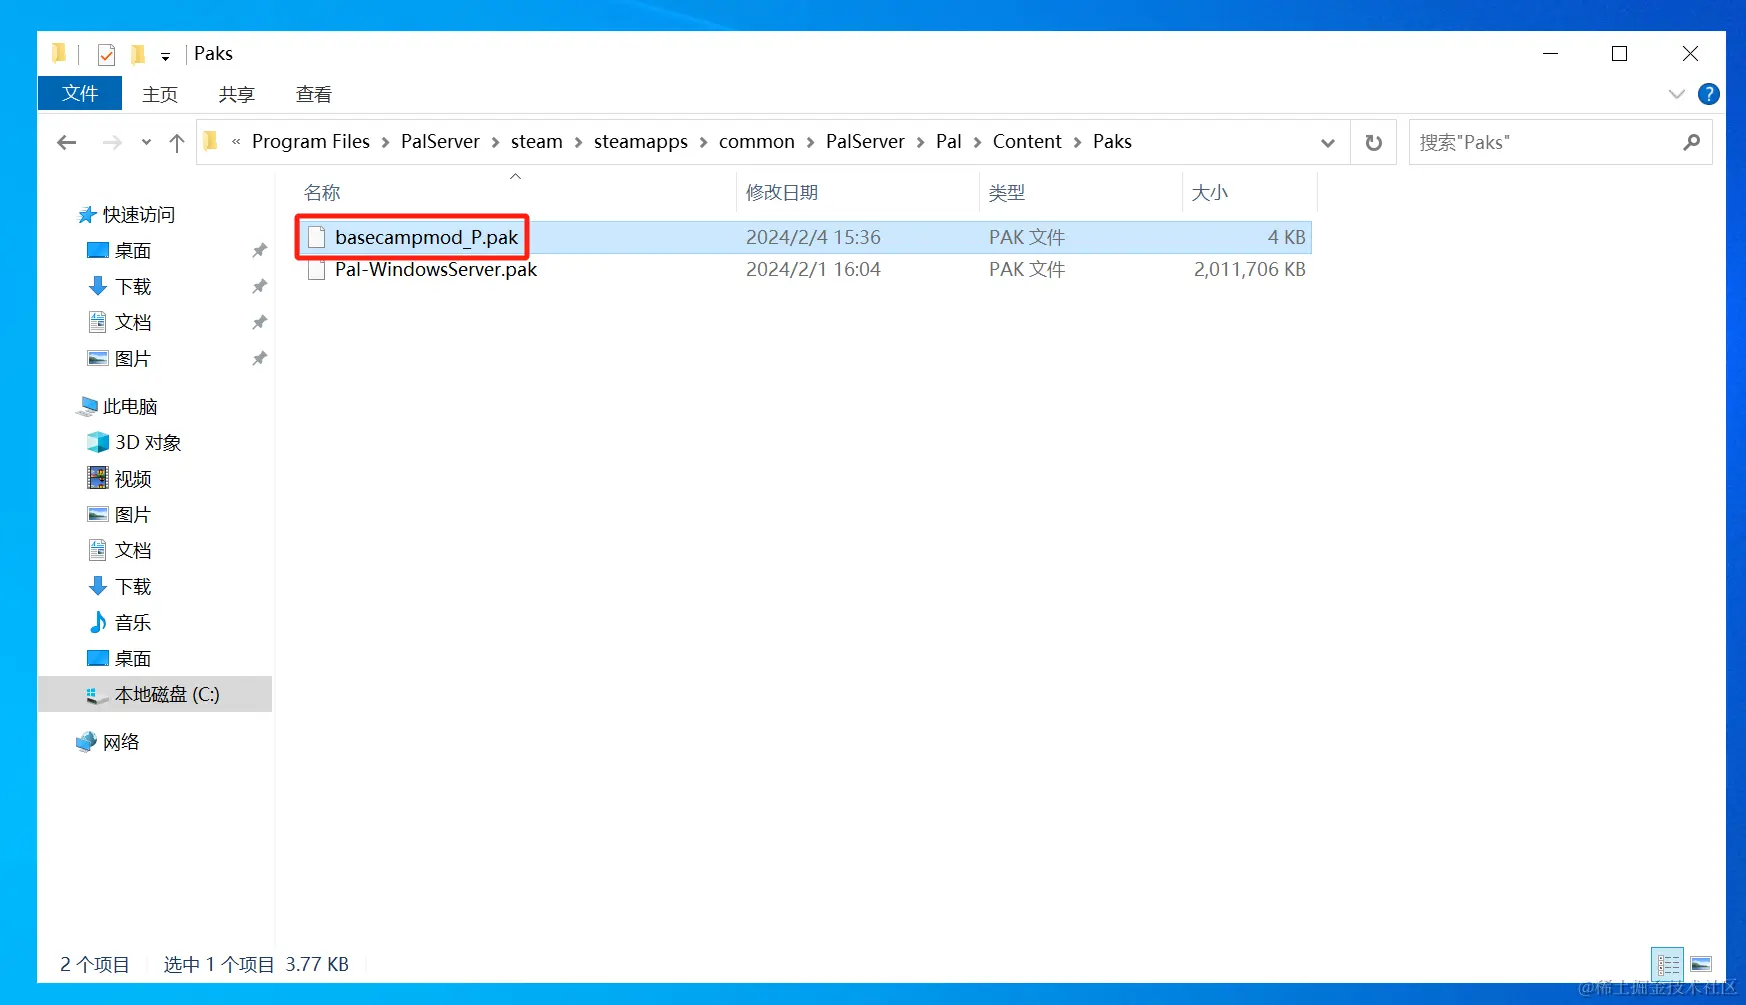Open the 共享 ribbon tab
This screenshot has width=1746, height=1005.
click(x=237, y=94)
